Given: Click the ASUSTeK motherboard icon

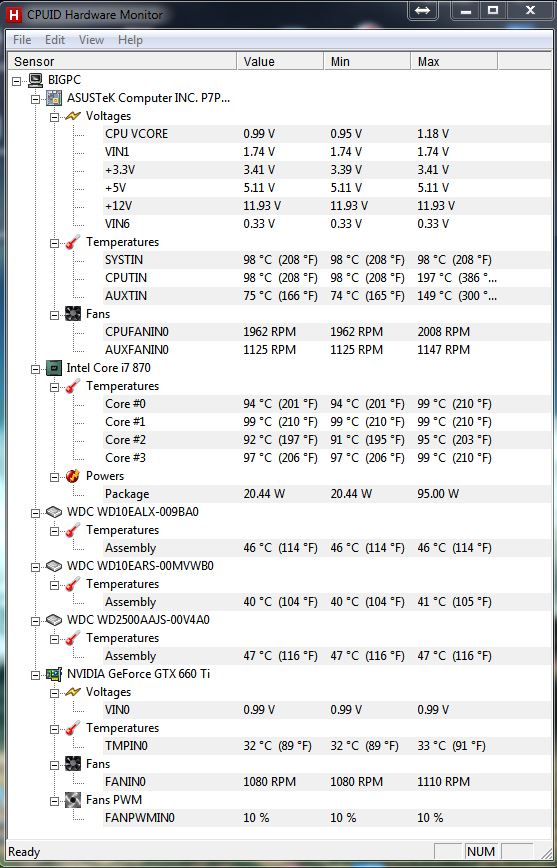Looking at the screenshot, I should pyautogui.click(x=54, y=99).
